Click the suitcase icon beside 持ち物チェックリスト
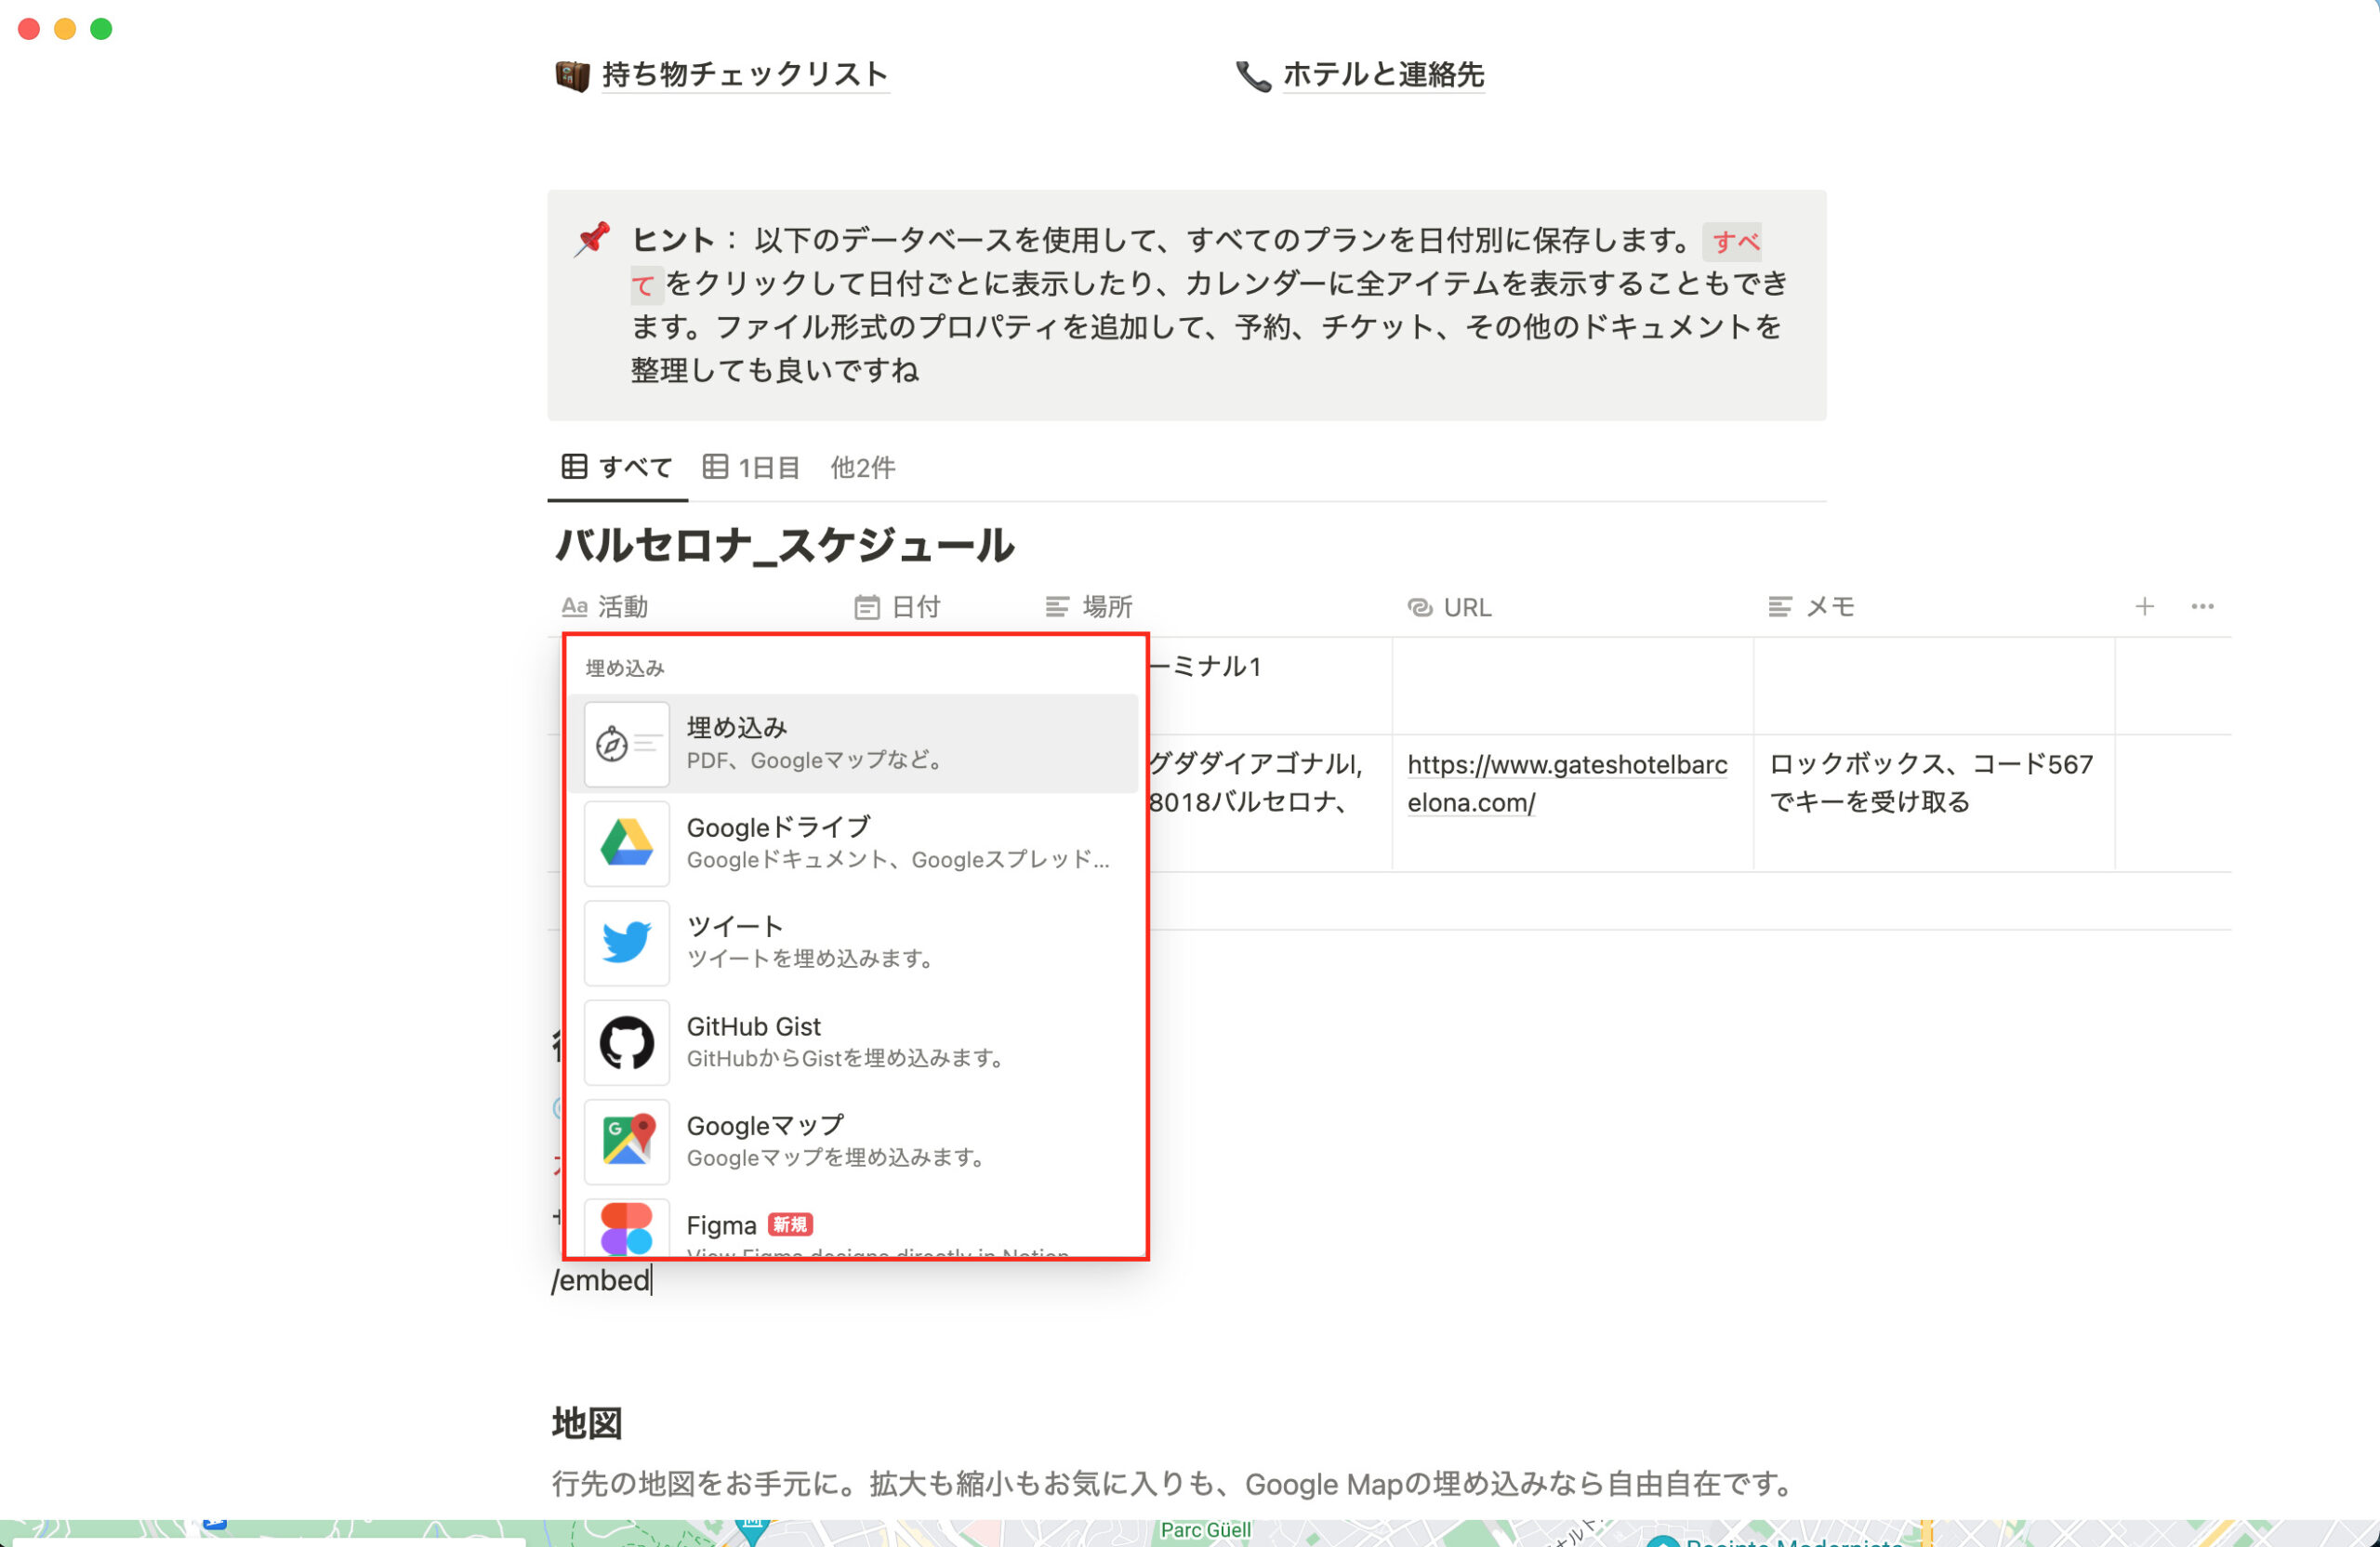This screenshot has width=2380, height=1547. (573, 75)
